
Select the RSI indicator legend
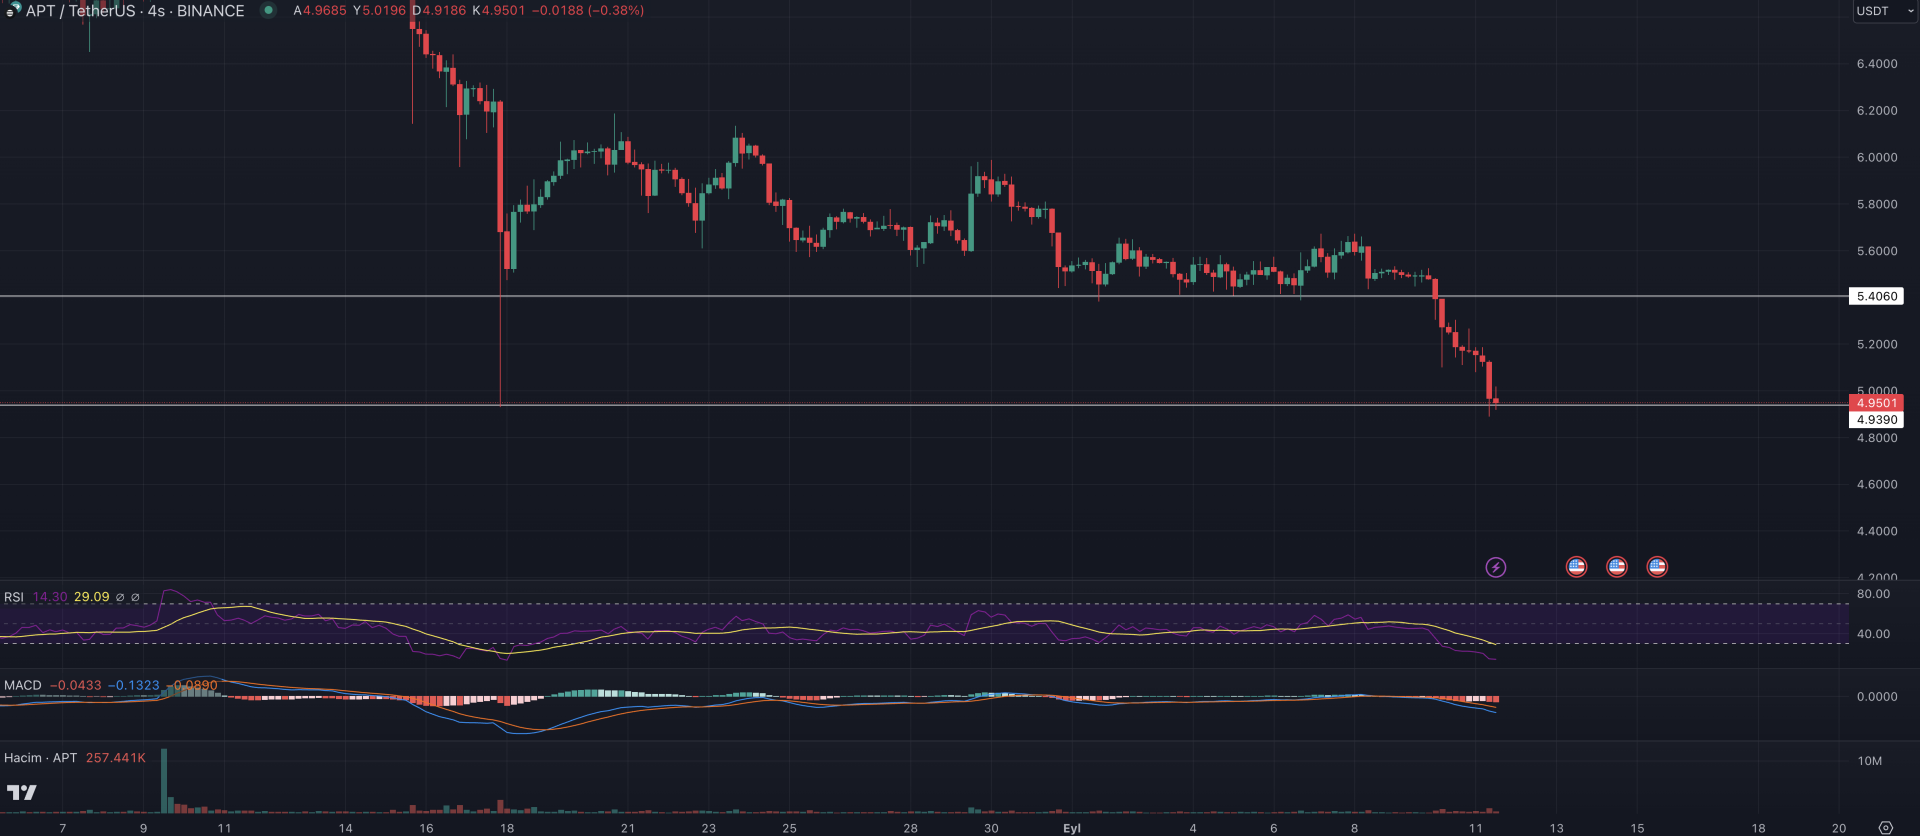click(x=14, y=597)
